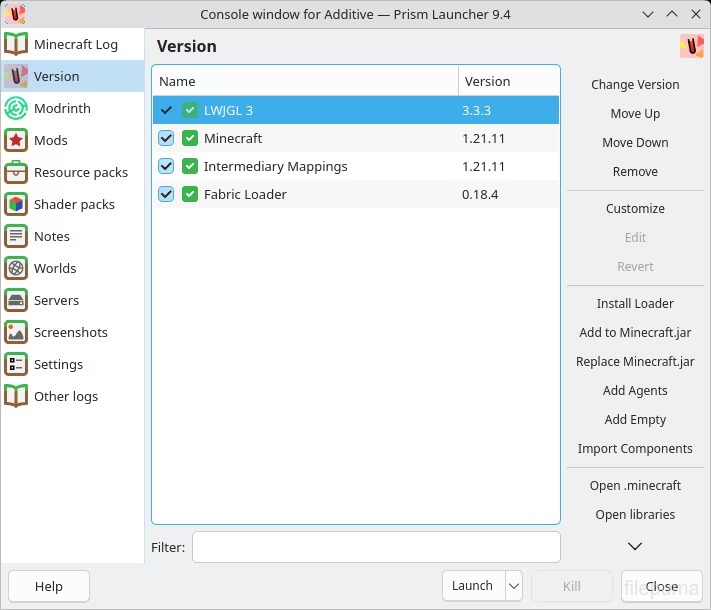Switch to the Settings page

(58, 364)
